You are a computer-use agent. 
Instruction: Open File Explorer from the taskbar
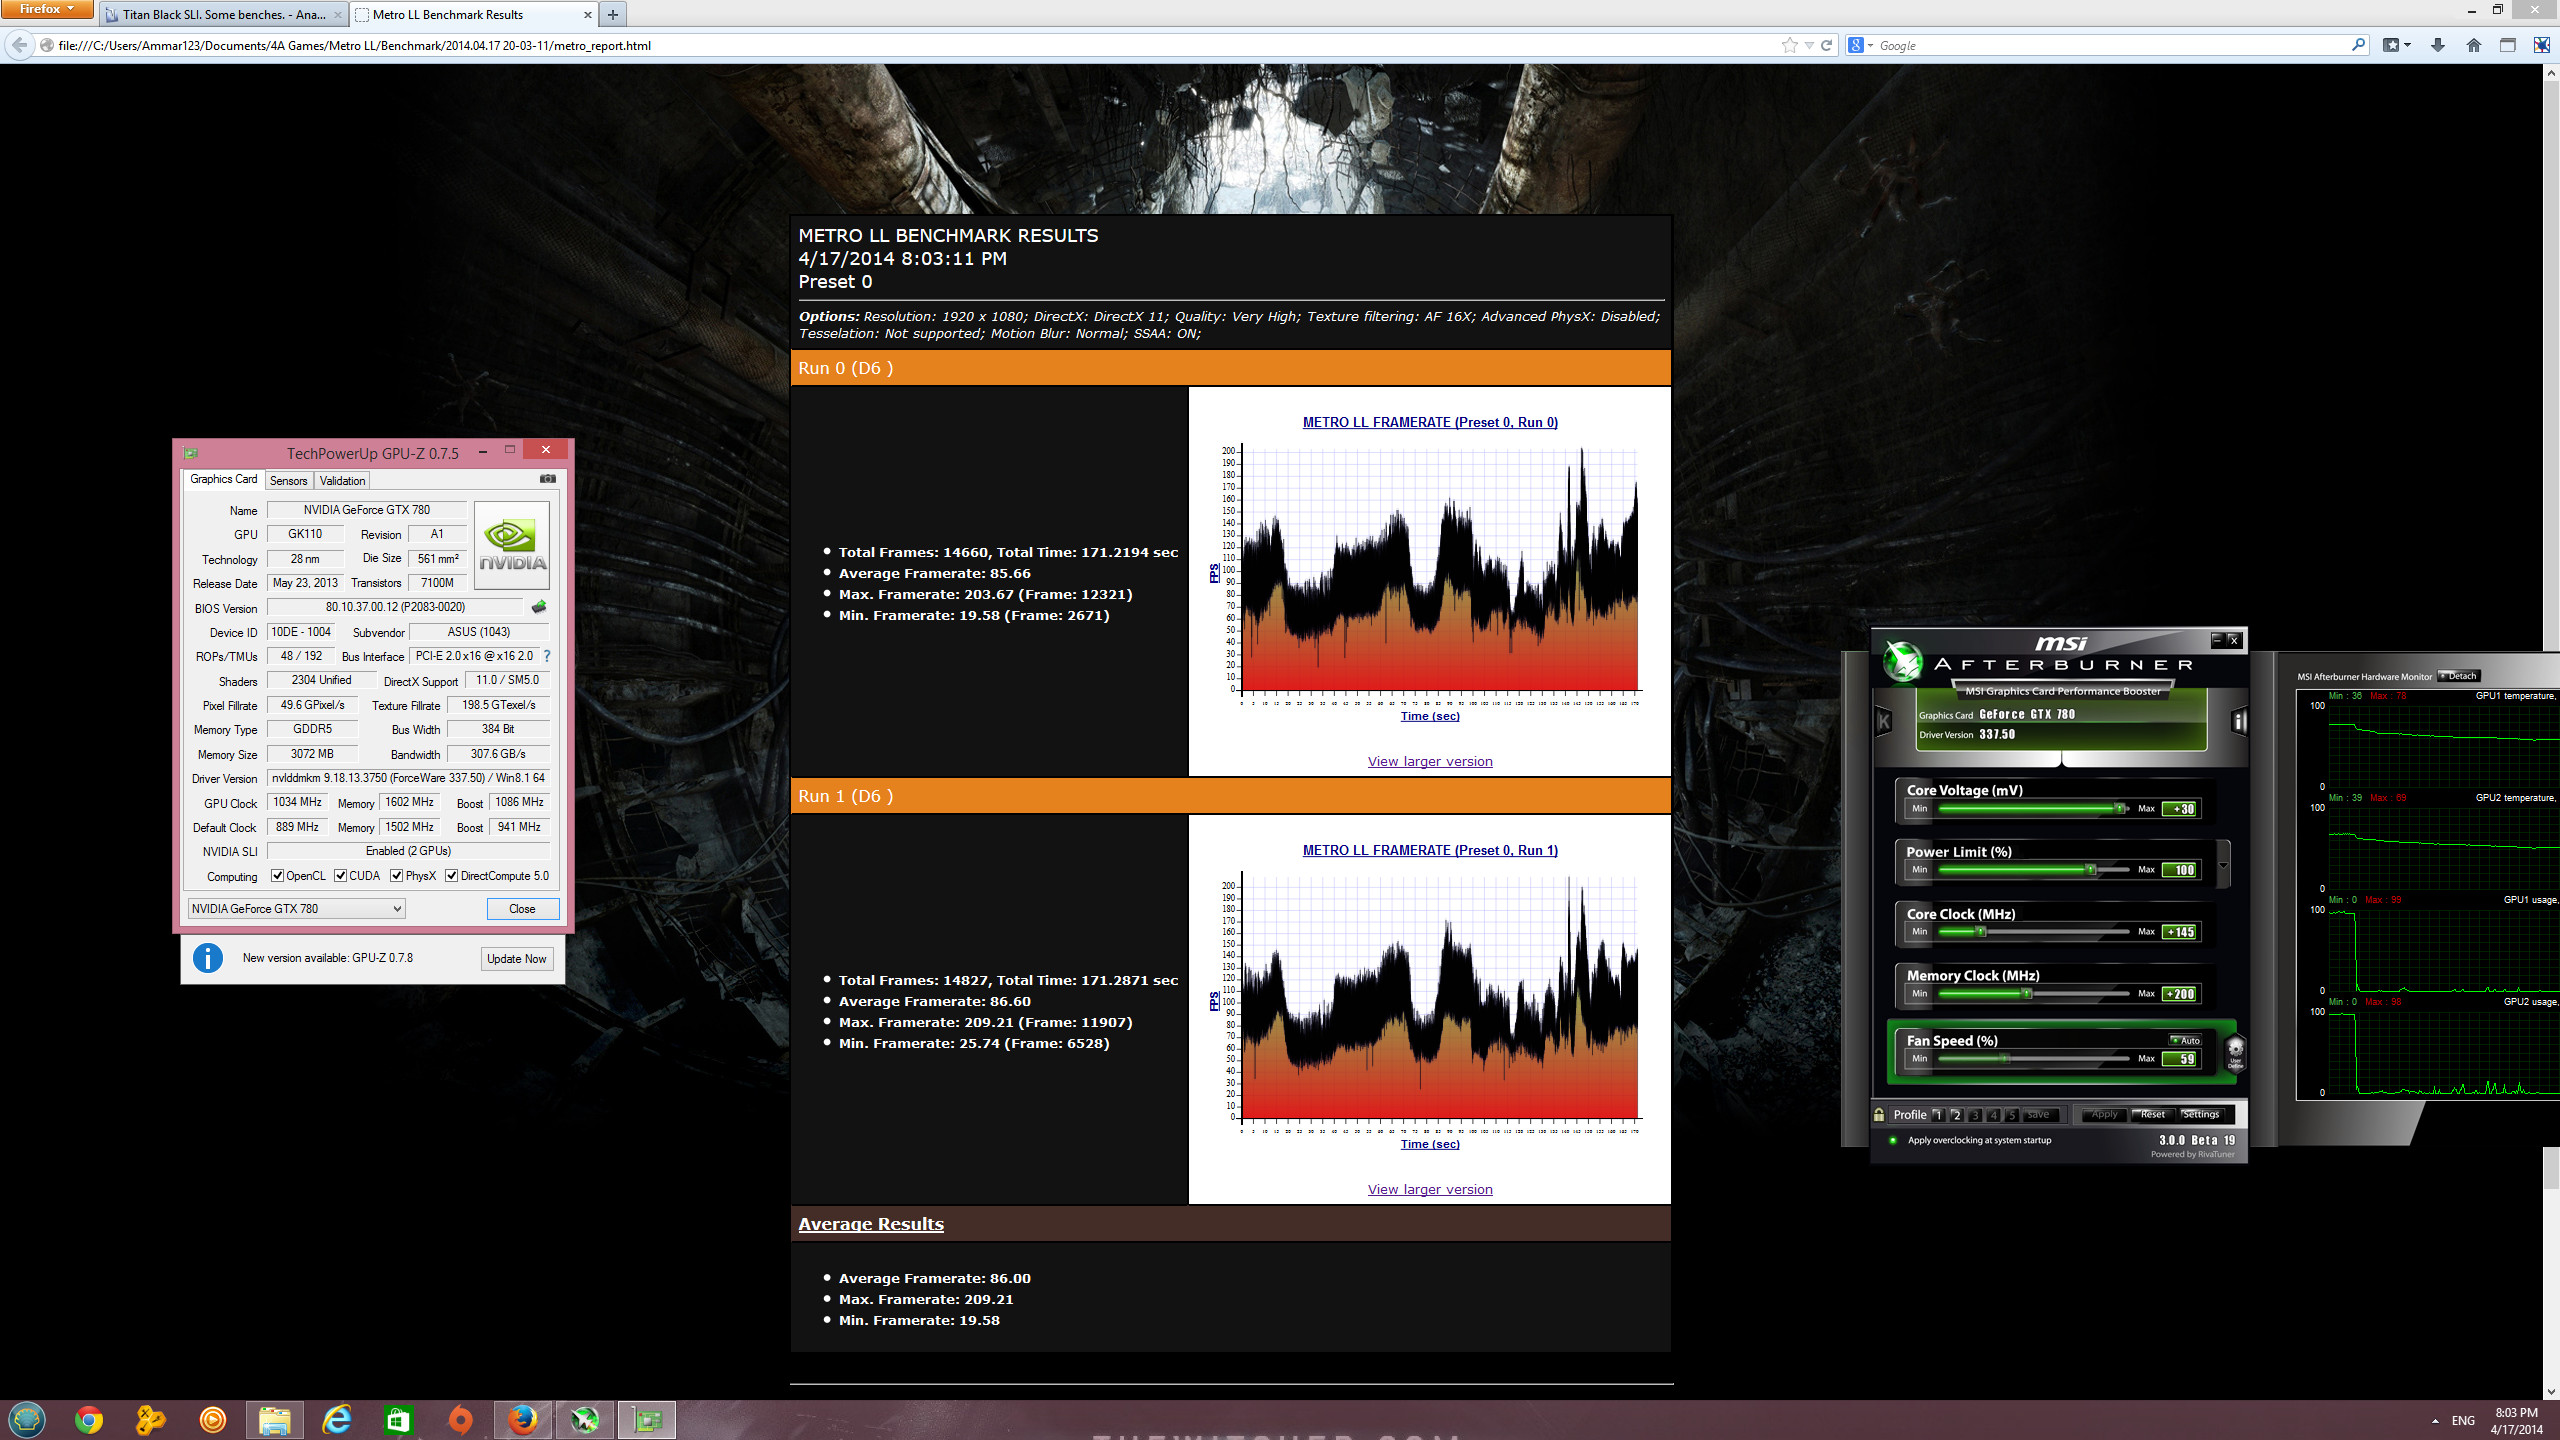pos(274,1420)
